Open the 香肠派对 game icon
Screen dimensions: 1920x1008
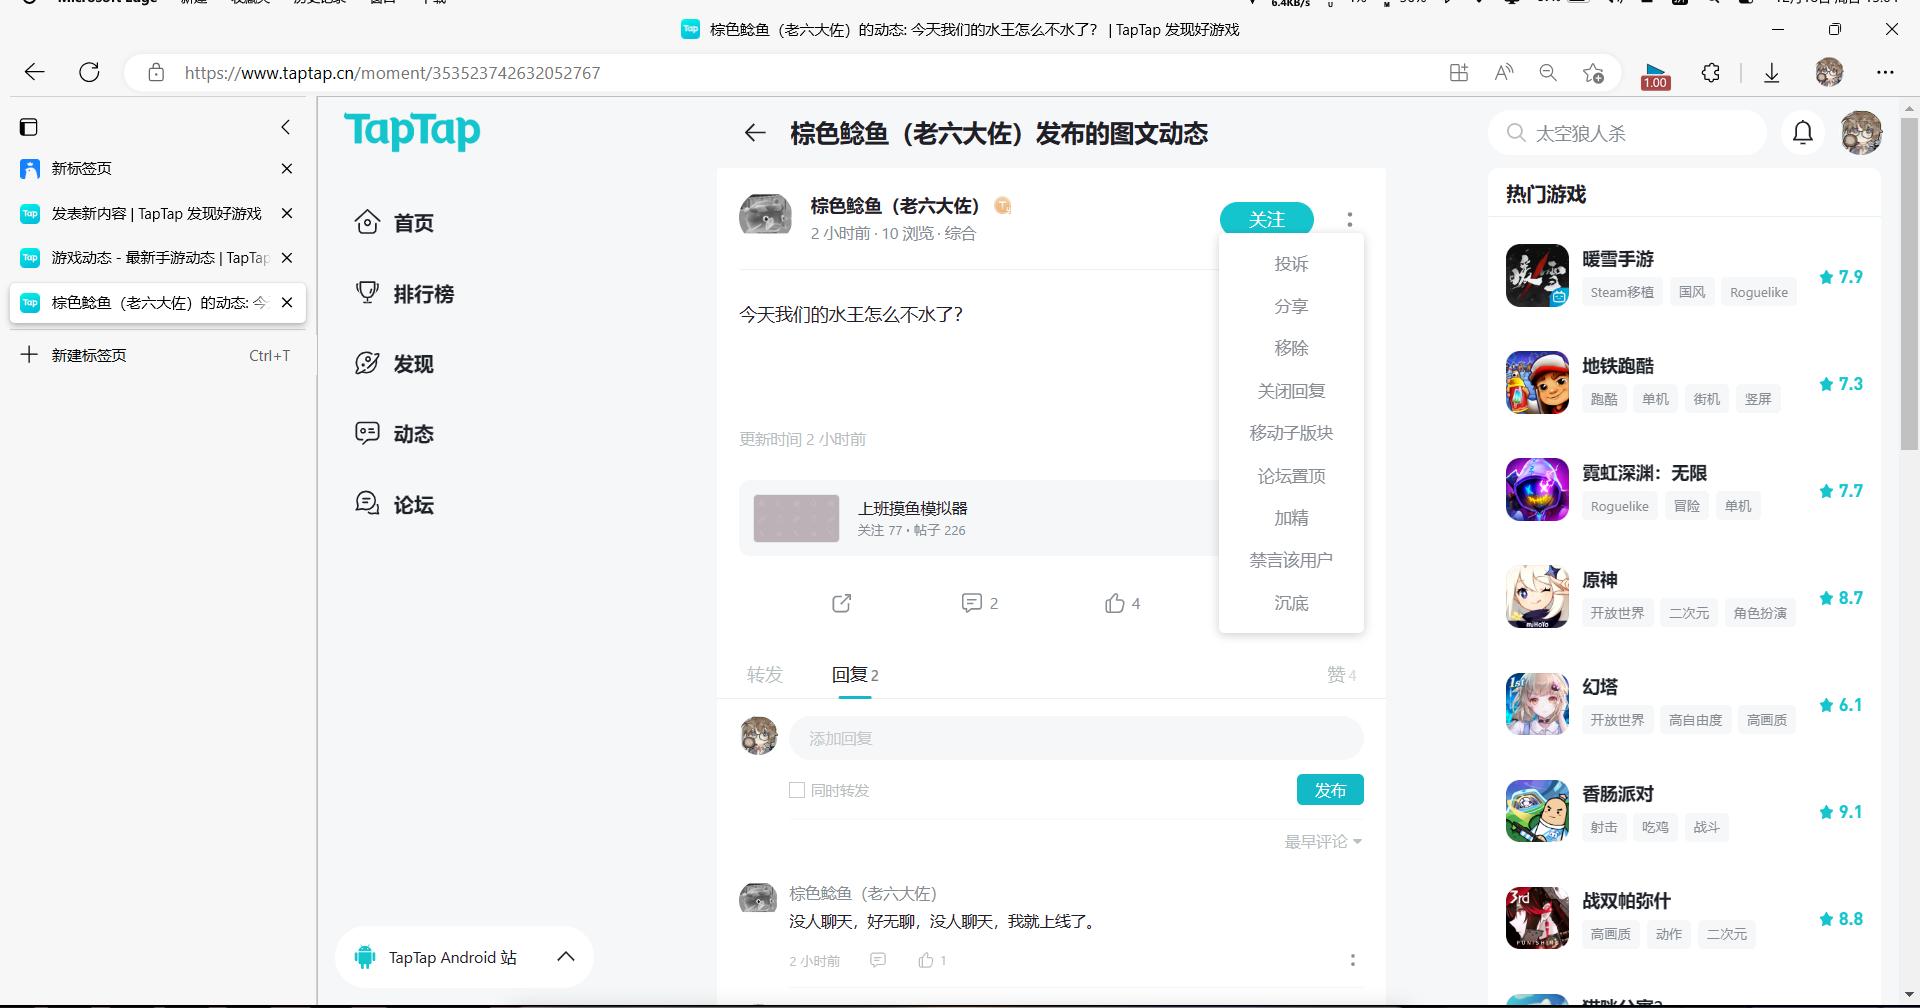coord(1537,810)
